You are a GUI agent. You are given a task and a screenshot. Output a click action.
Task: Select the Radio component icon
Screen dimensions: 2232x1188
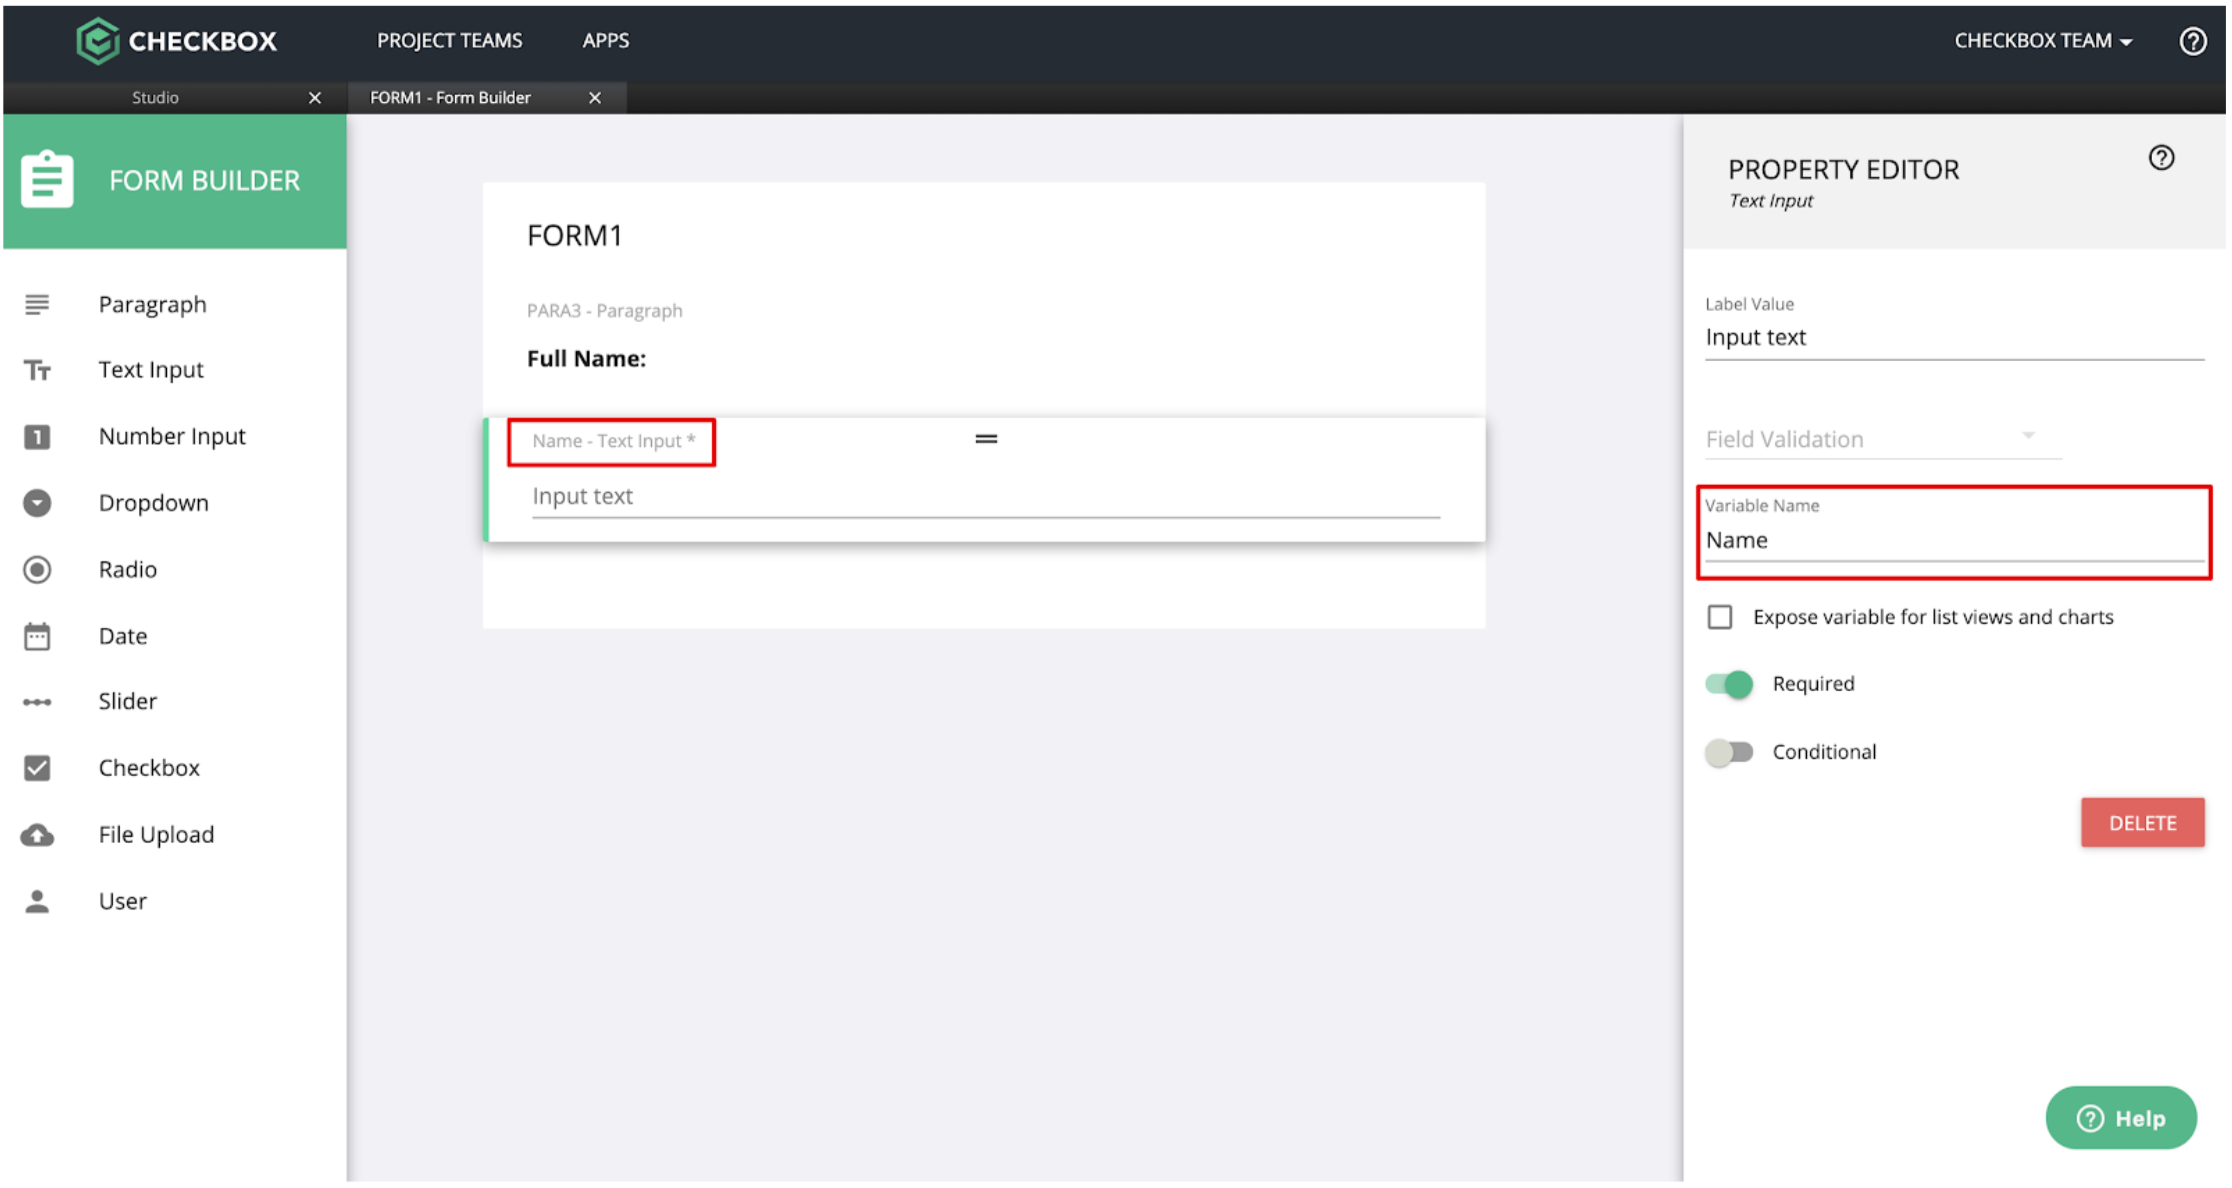tap(37, 569)
